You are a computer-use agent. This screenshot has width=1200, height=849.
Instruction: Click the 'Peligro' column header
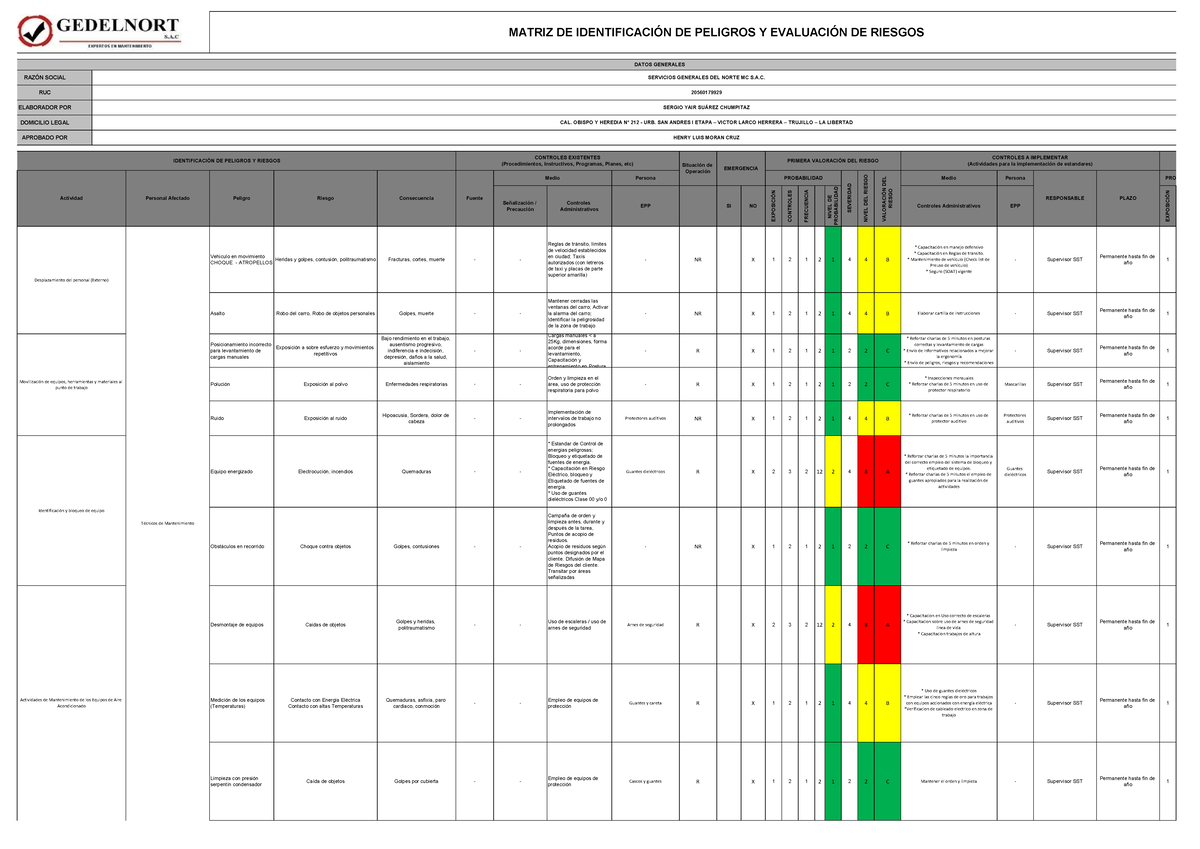pyautogui.click(x=241, y=198)
